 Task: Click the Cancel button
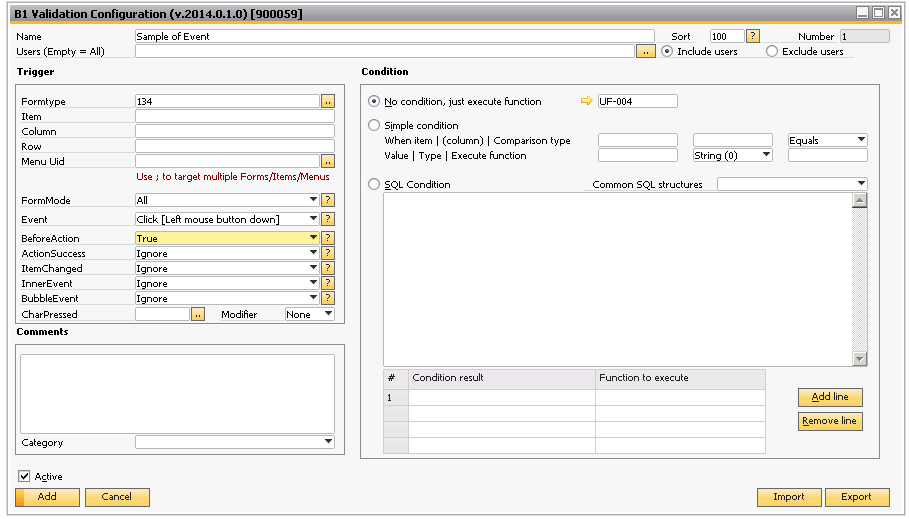(117, 497)
